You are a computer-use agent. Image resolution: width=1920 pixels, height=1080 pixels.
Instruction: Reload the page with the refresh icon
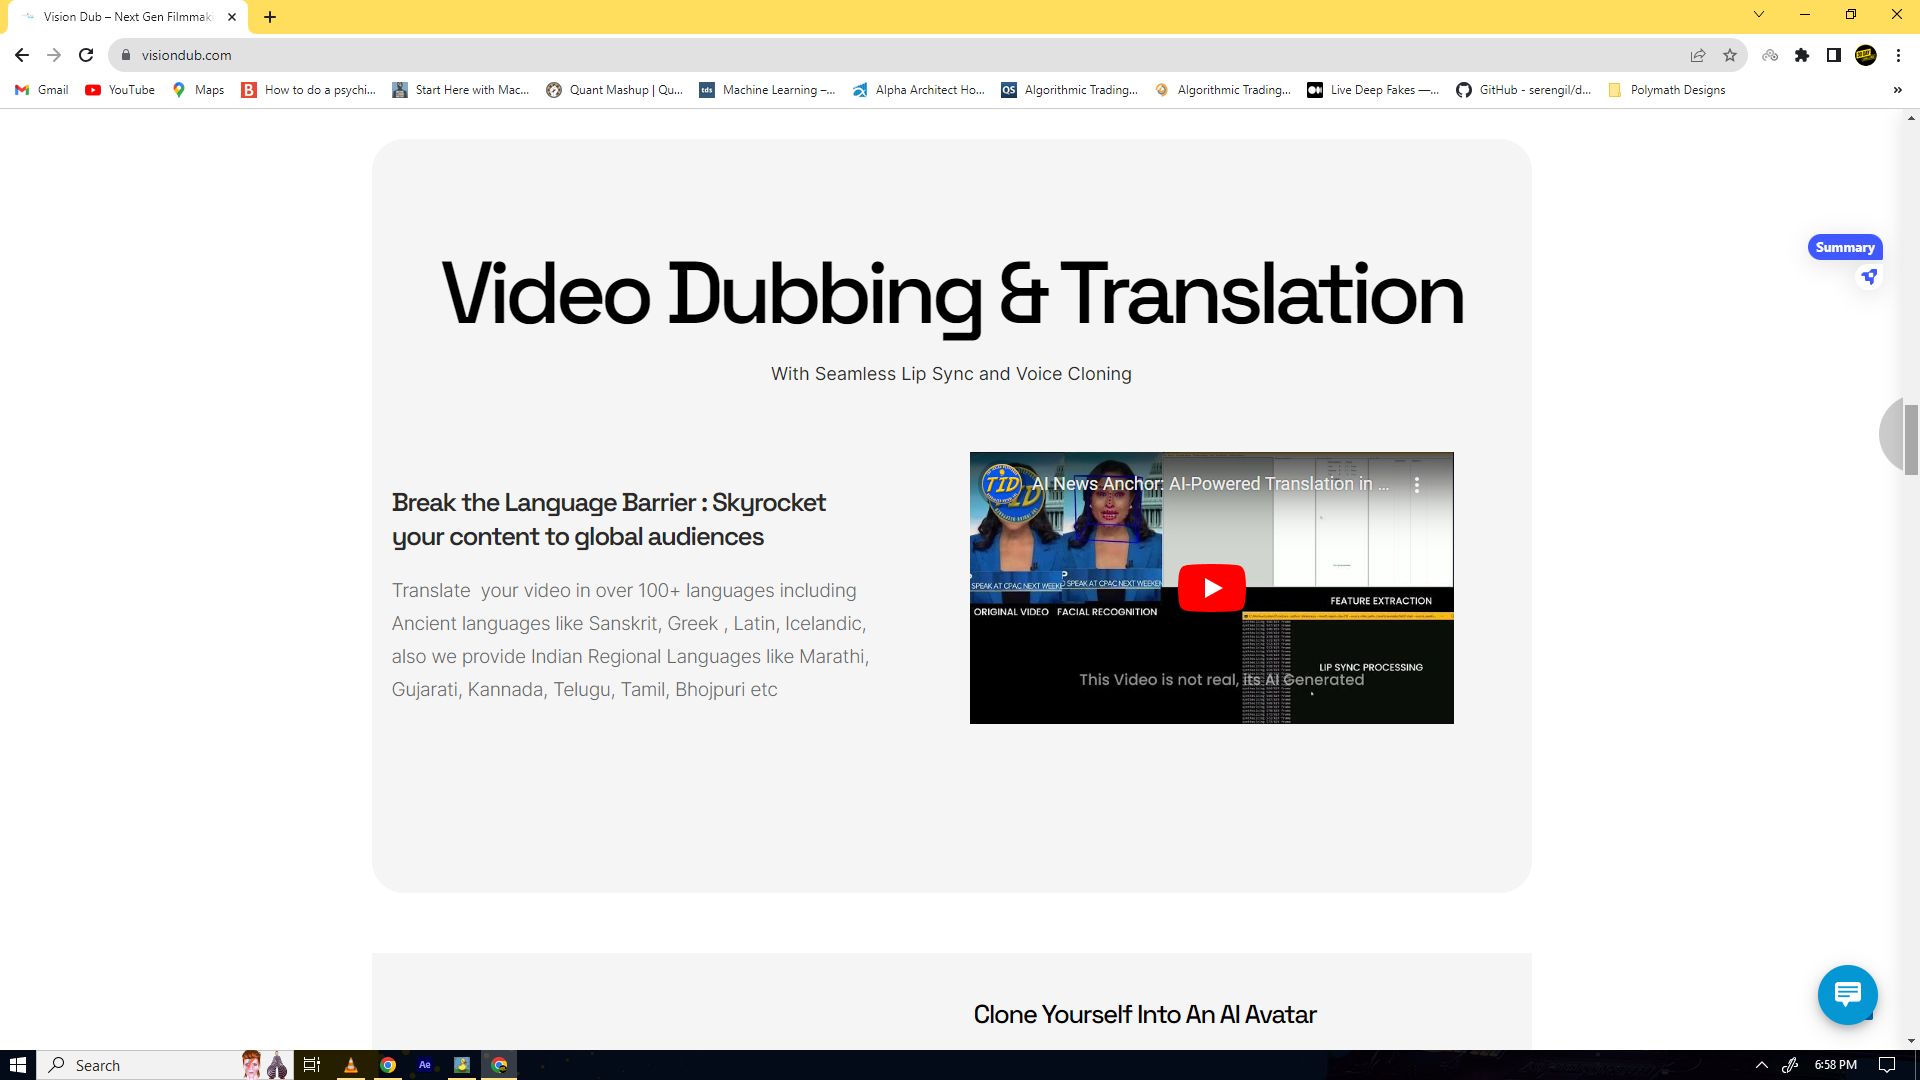coord(86,55)
